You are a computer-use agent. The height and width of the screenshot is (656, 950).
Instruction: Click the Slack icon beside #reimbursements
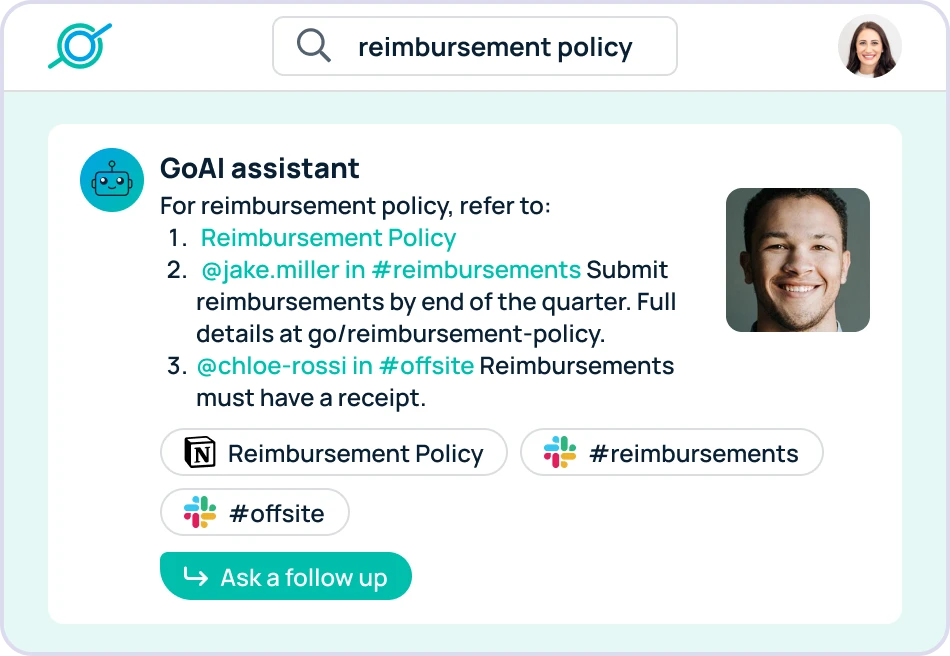560,453
